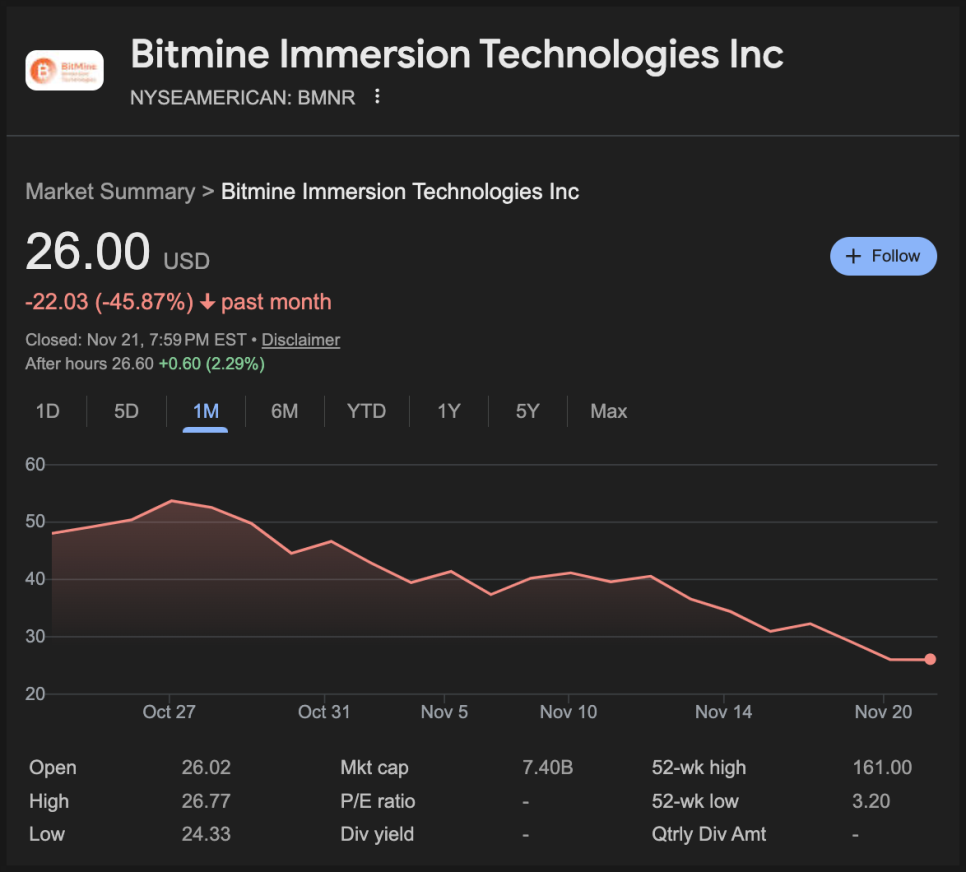Click the Mkt cap value 7.40B
This screenshot has height=872, width=966.
click(x=547, y=768)
